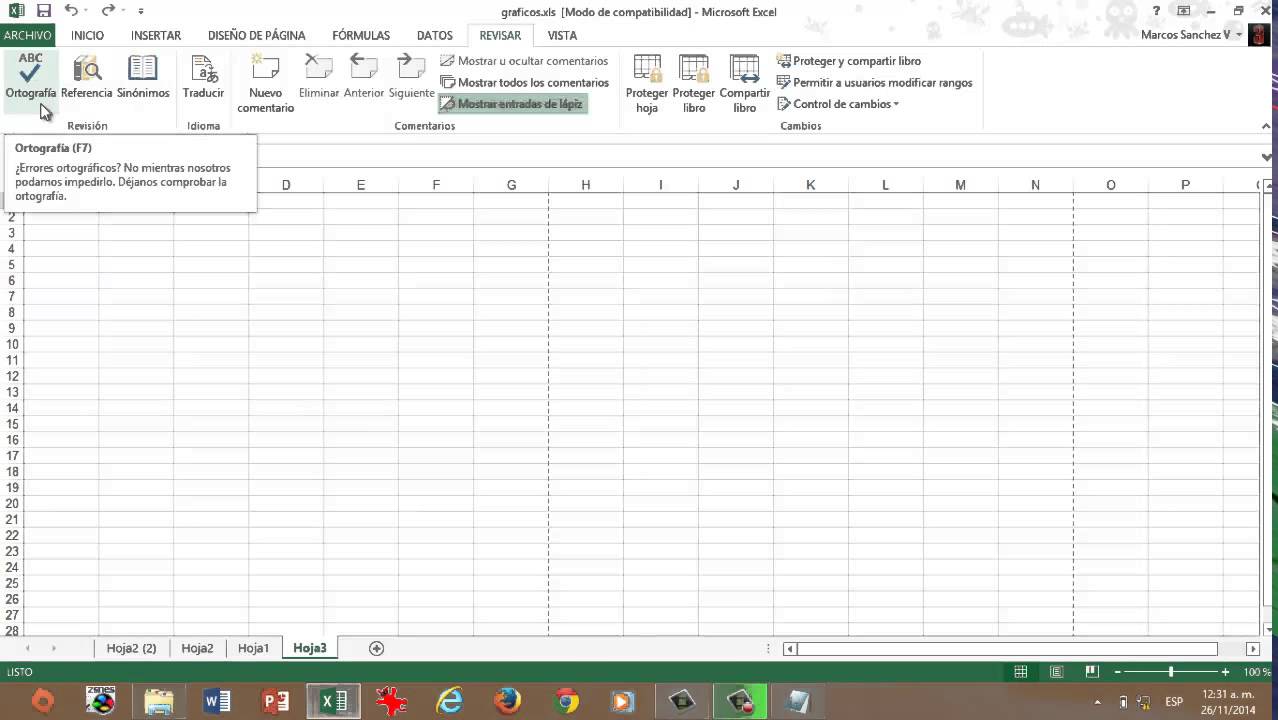Add a Nuevo comentario
This screenshot has width=1278, height=720.
pos(265,84)
